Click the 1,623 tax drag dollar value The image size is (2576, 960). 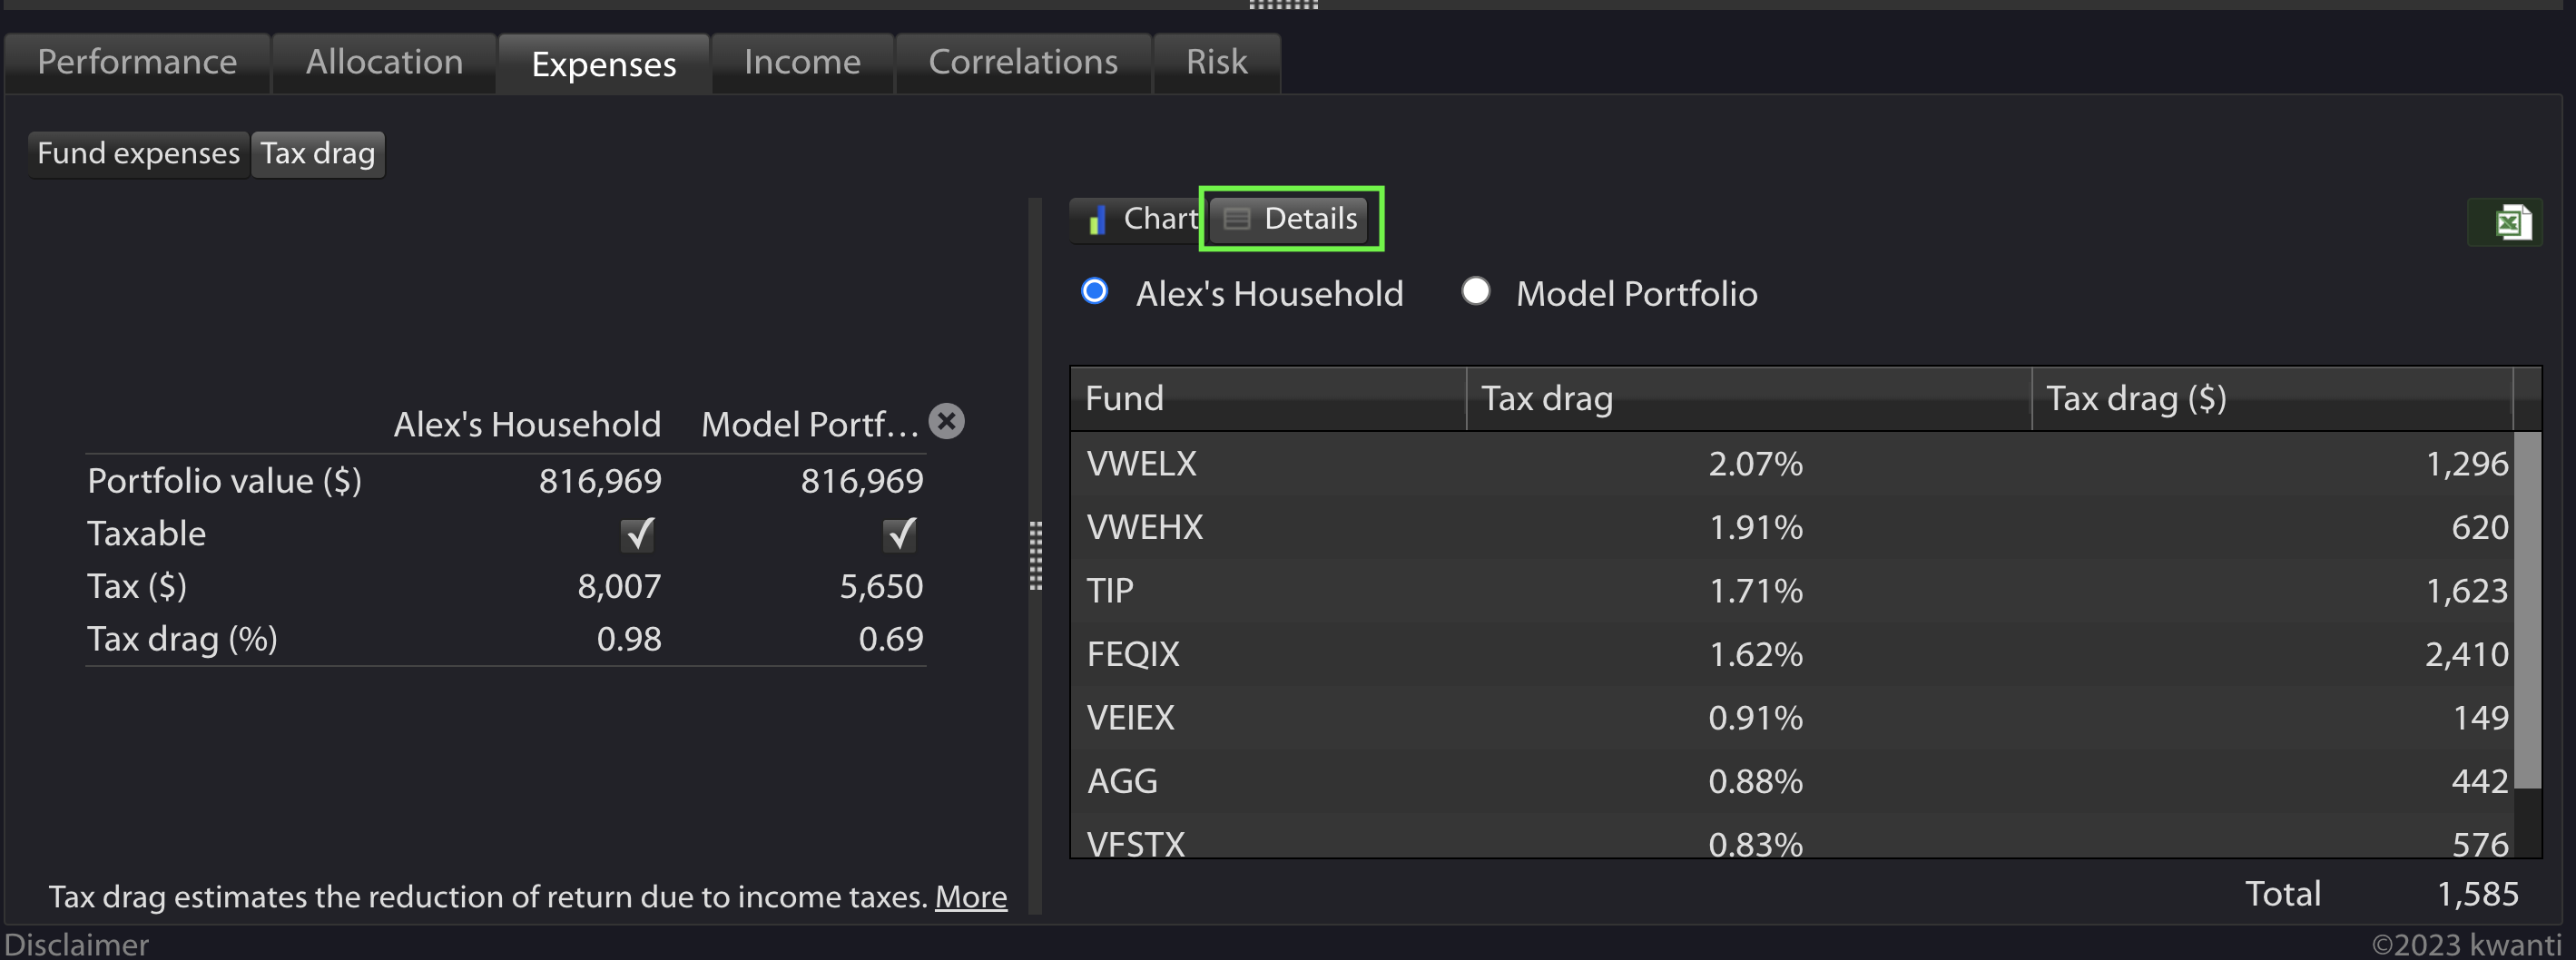2467,591
